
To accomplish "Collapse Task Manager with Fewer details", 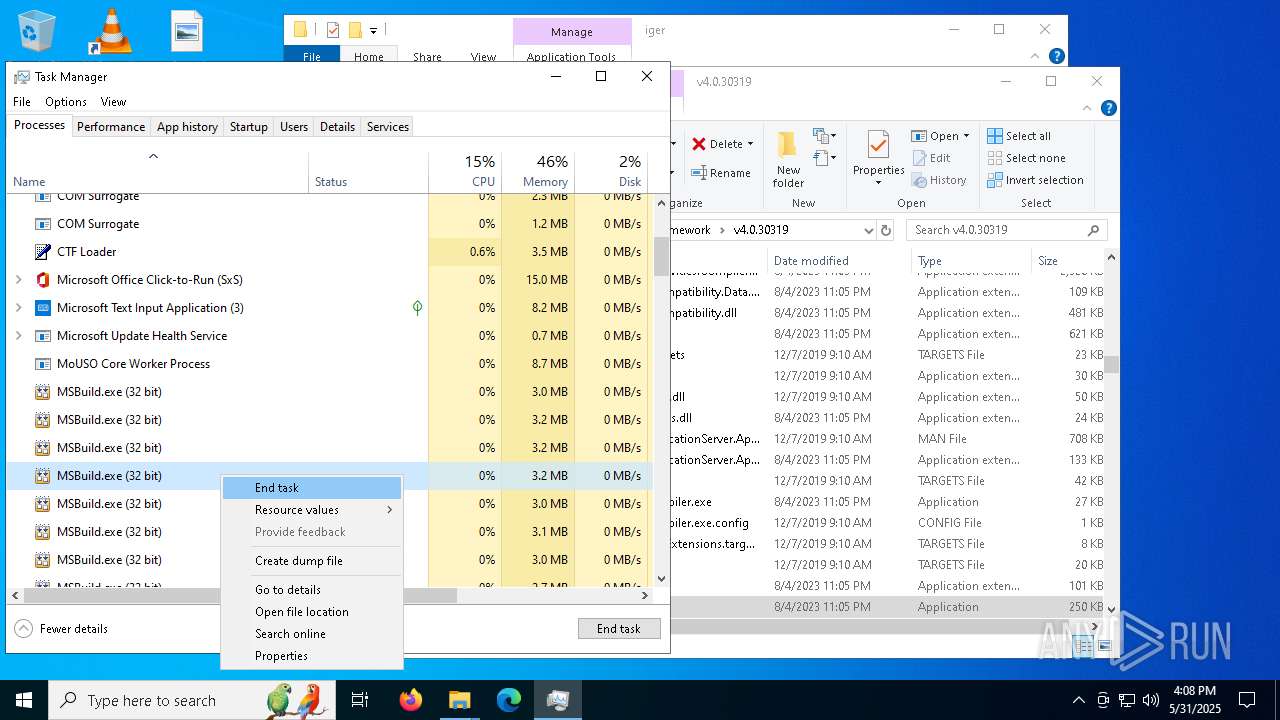I will point(62,629).
